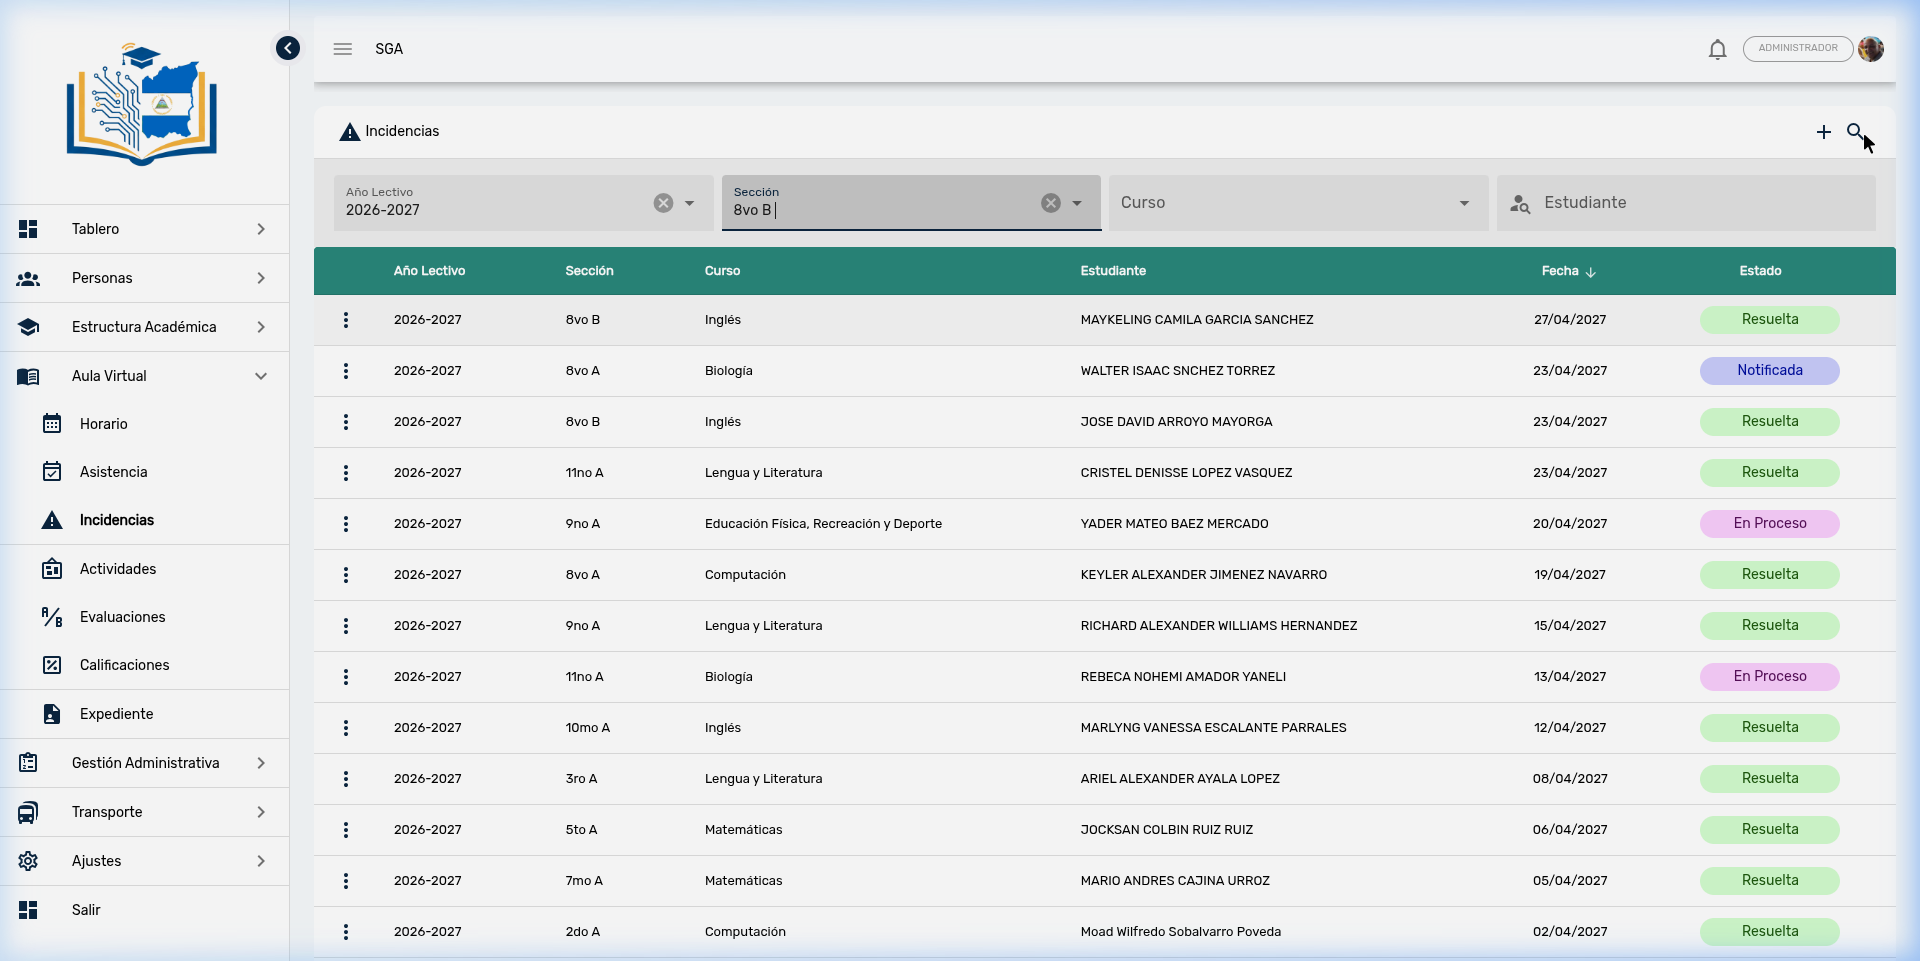The height and width of the screenshot is (961, 1920).
Task: Click the search magnifier icon
Action: [1855, 132]
